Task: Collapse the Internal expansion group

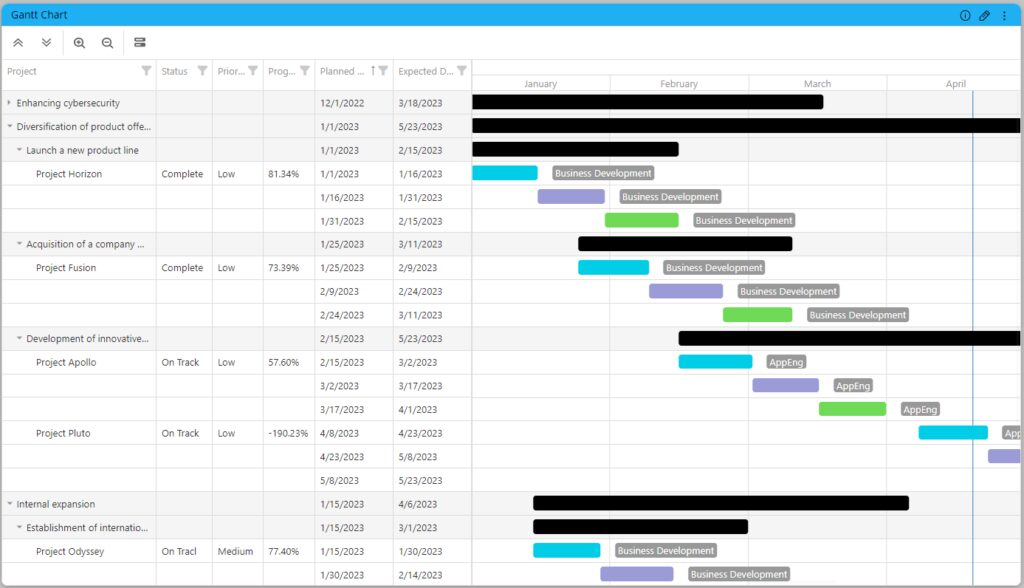Action: 8,504
